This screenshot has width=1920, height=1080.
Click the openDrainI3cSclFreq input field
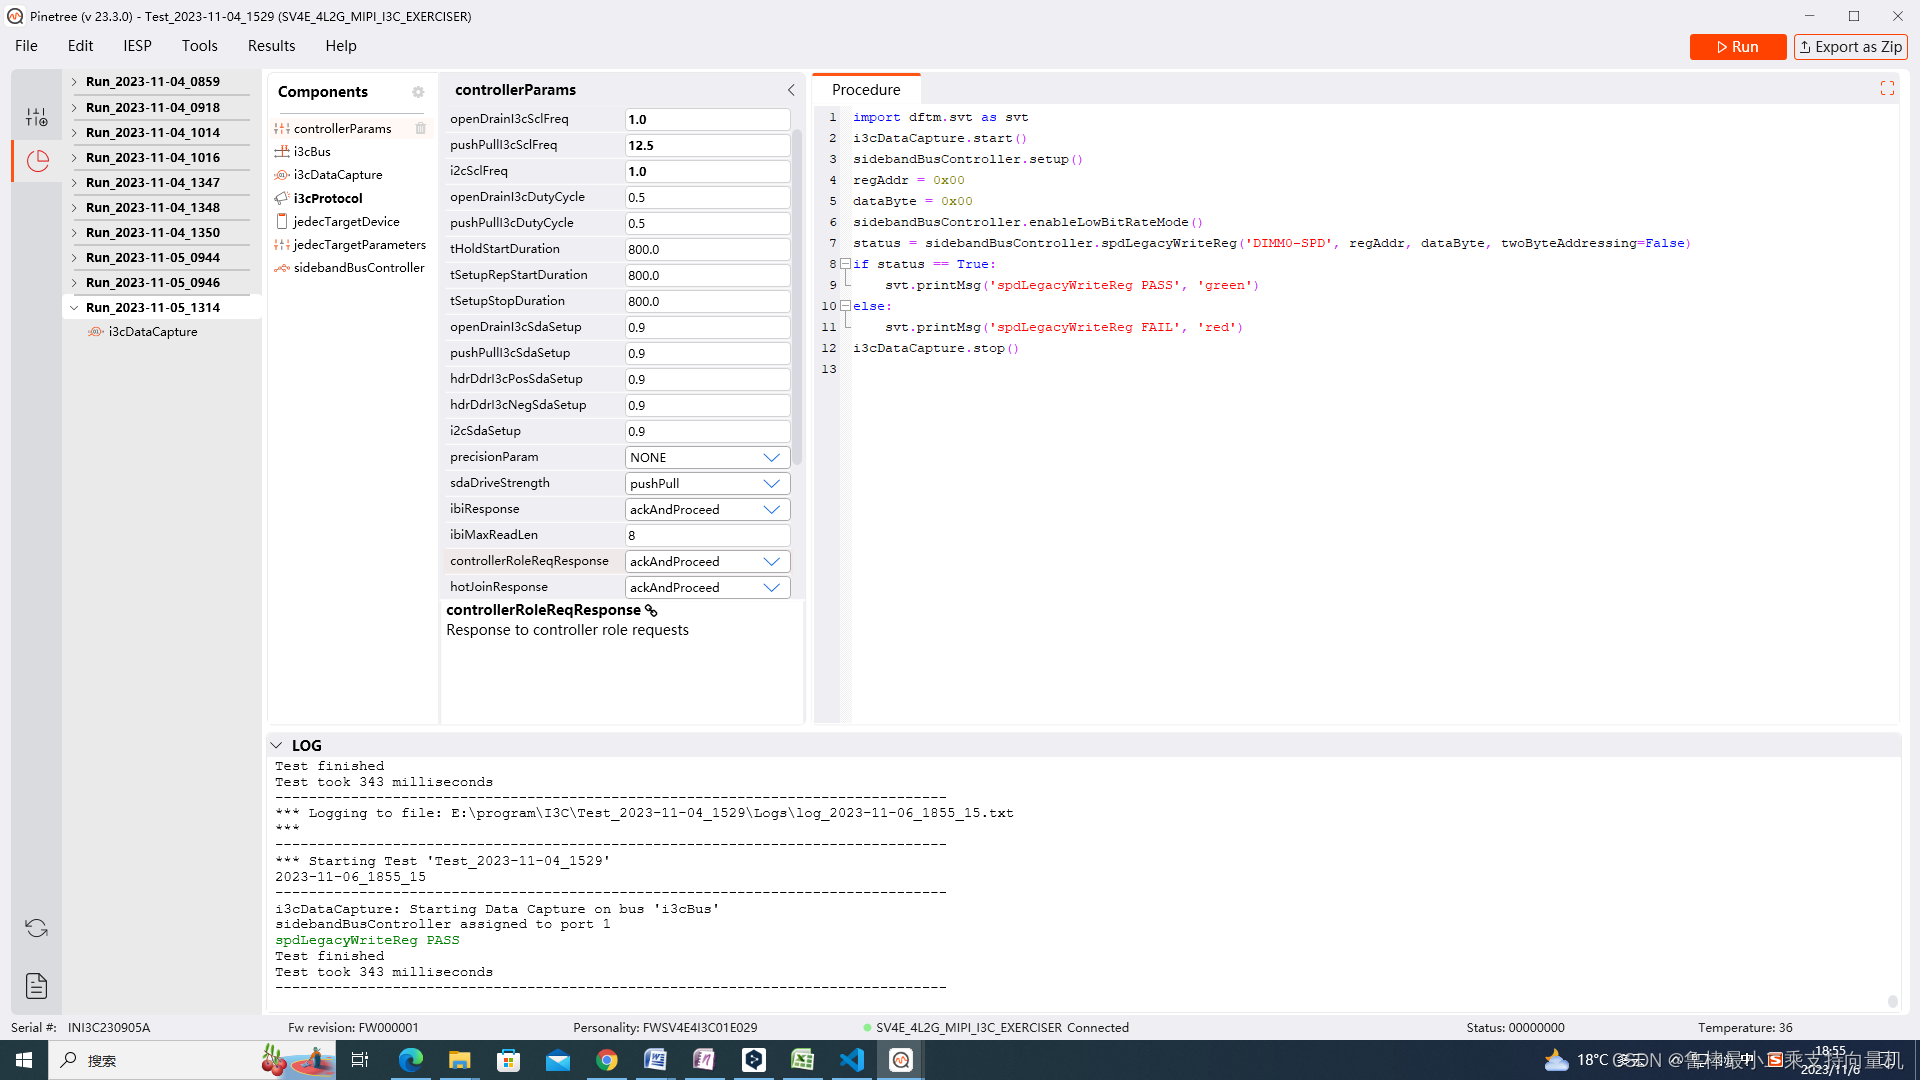click(707, 119)
